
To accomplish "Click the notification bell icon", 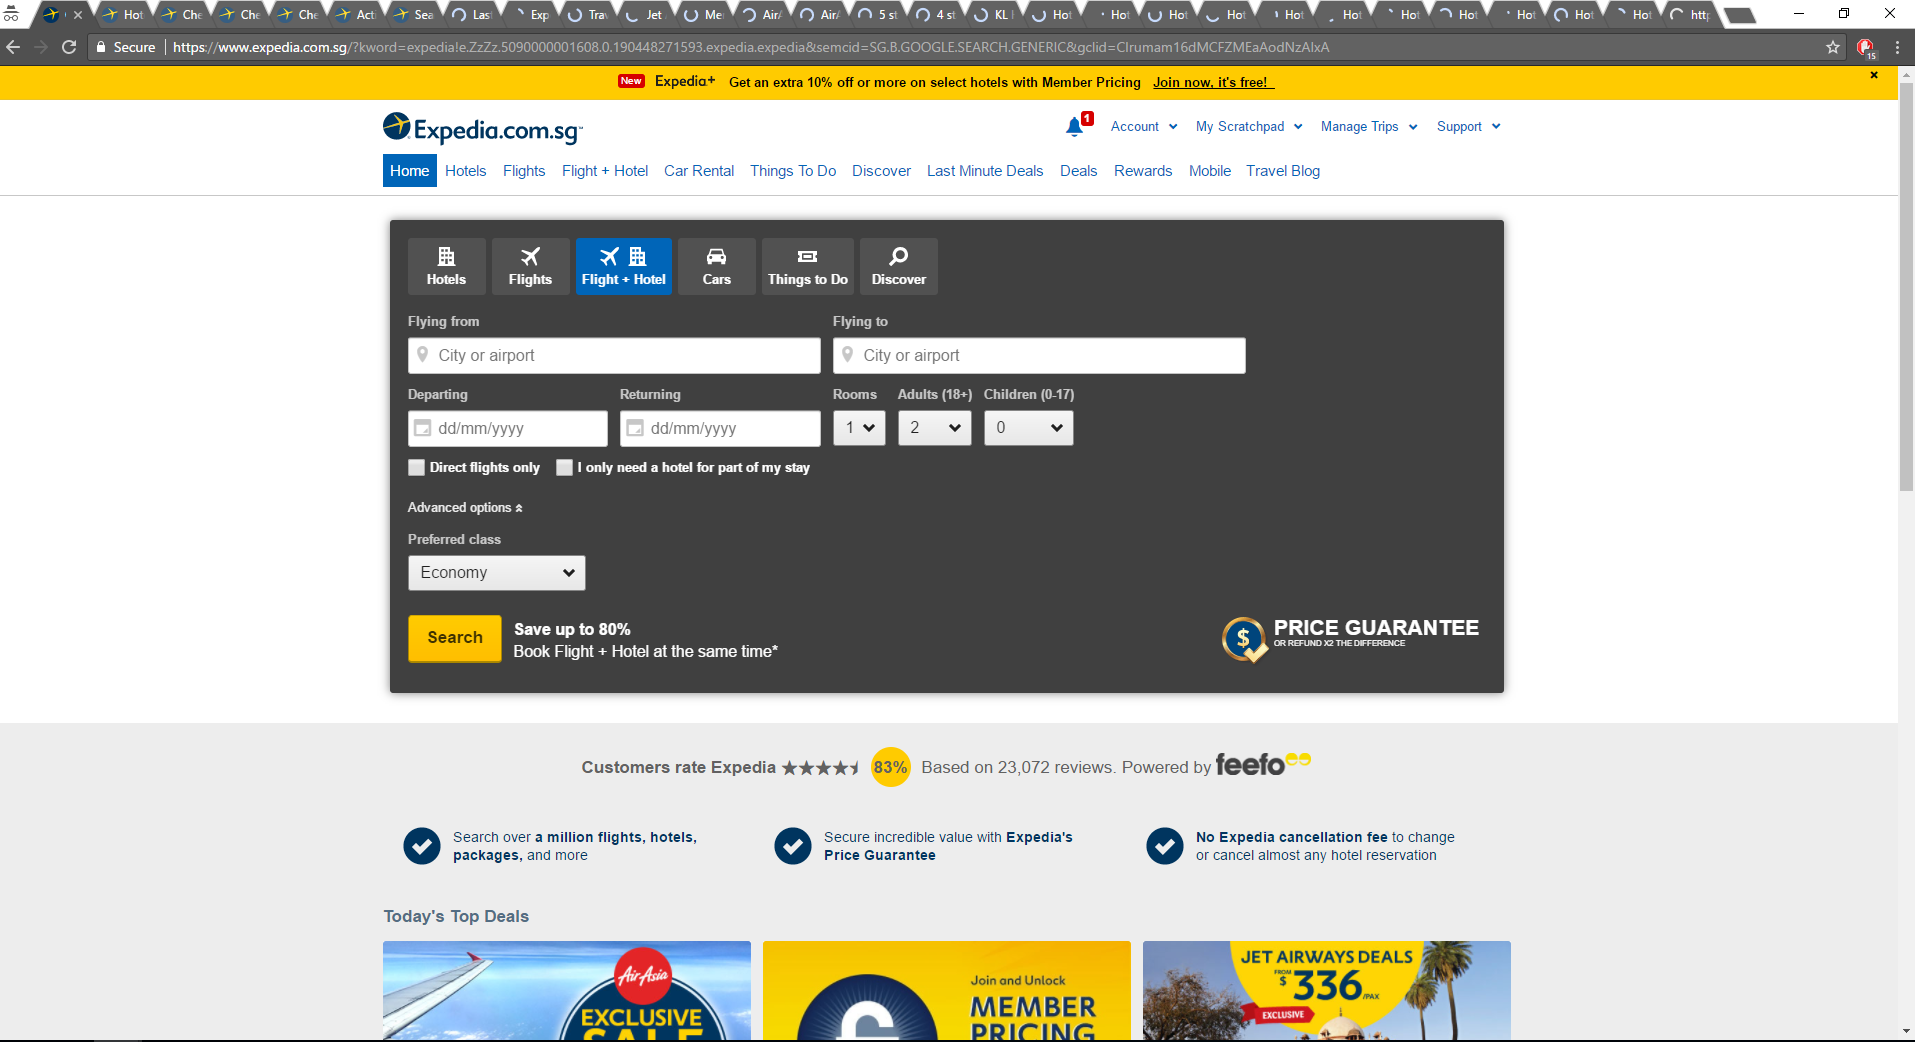I will pyautogui.click(x=1075, y=127).
